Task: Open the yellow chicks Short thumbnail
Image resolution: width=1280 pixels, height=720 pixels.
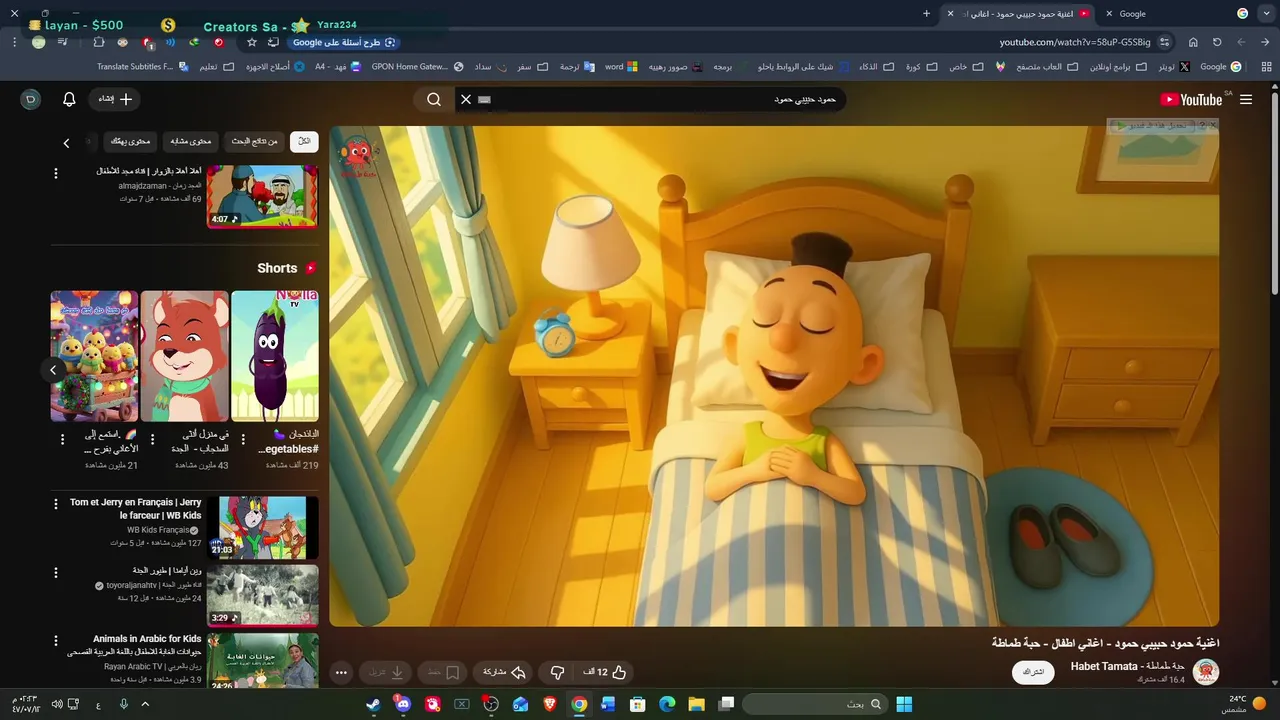Action: [95, 356]
